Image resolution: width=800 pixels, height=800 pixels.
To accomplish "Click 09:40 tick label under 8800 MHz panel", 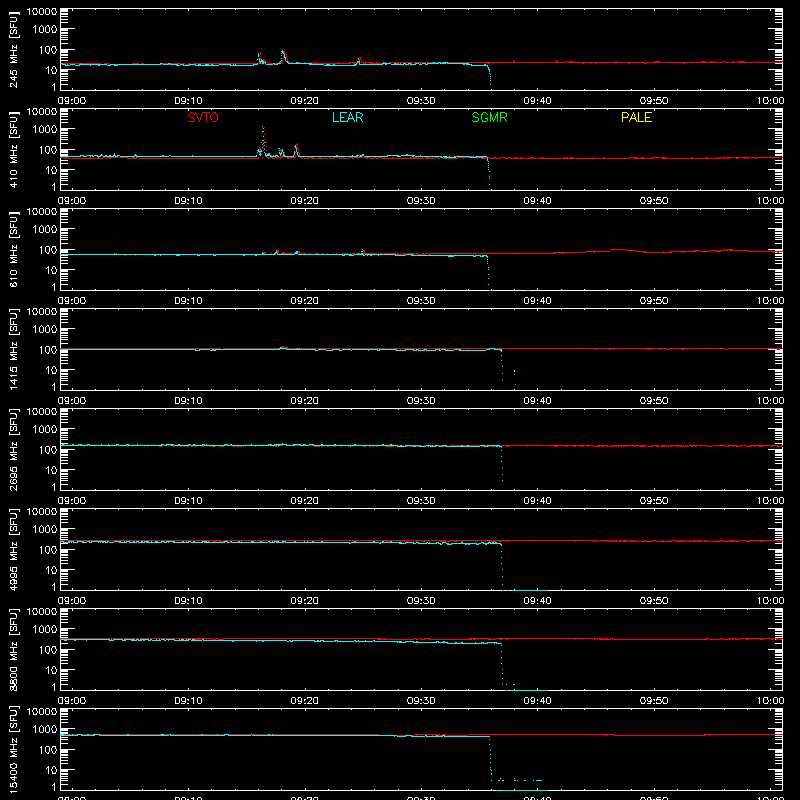I will click(x=537, y=701).
